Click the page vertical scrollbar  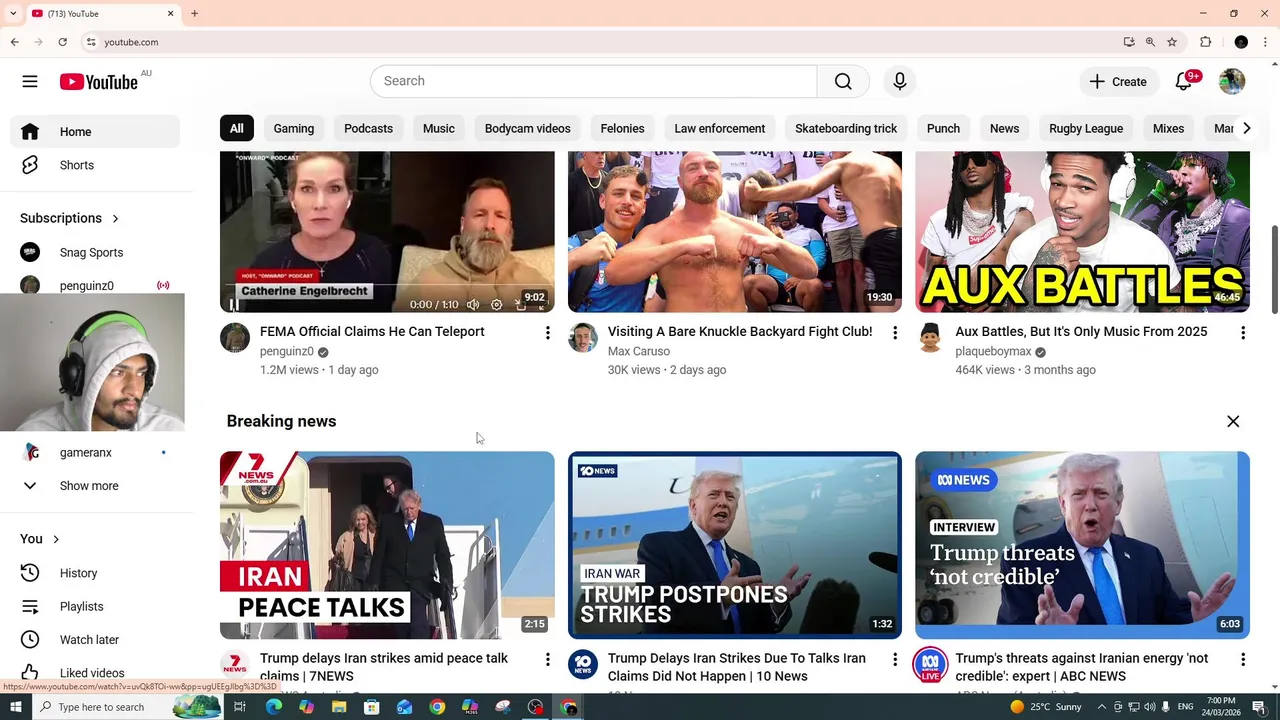tap(1274, 270)
